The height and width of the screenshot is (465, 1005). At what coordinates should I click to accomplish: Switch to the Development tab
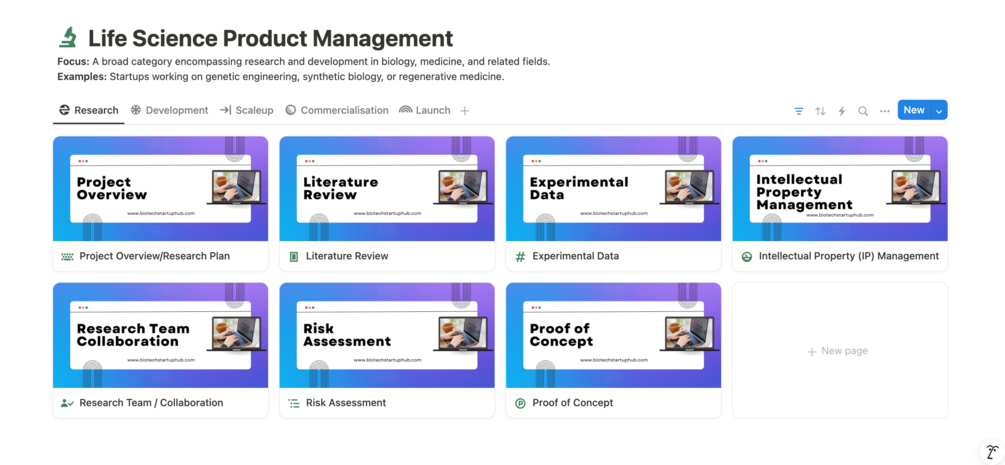(169, 110)
